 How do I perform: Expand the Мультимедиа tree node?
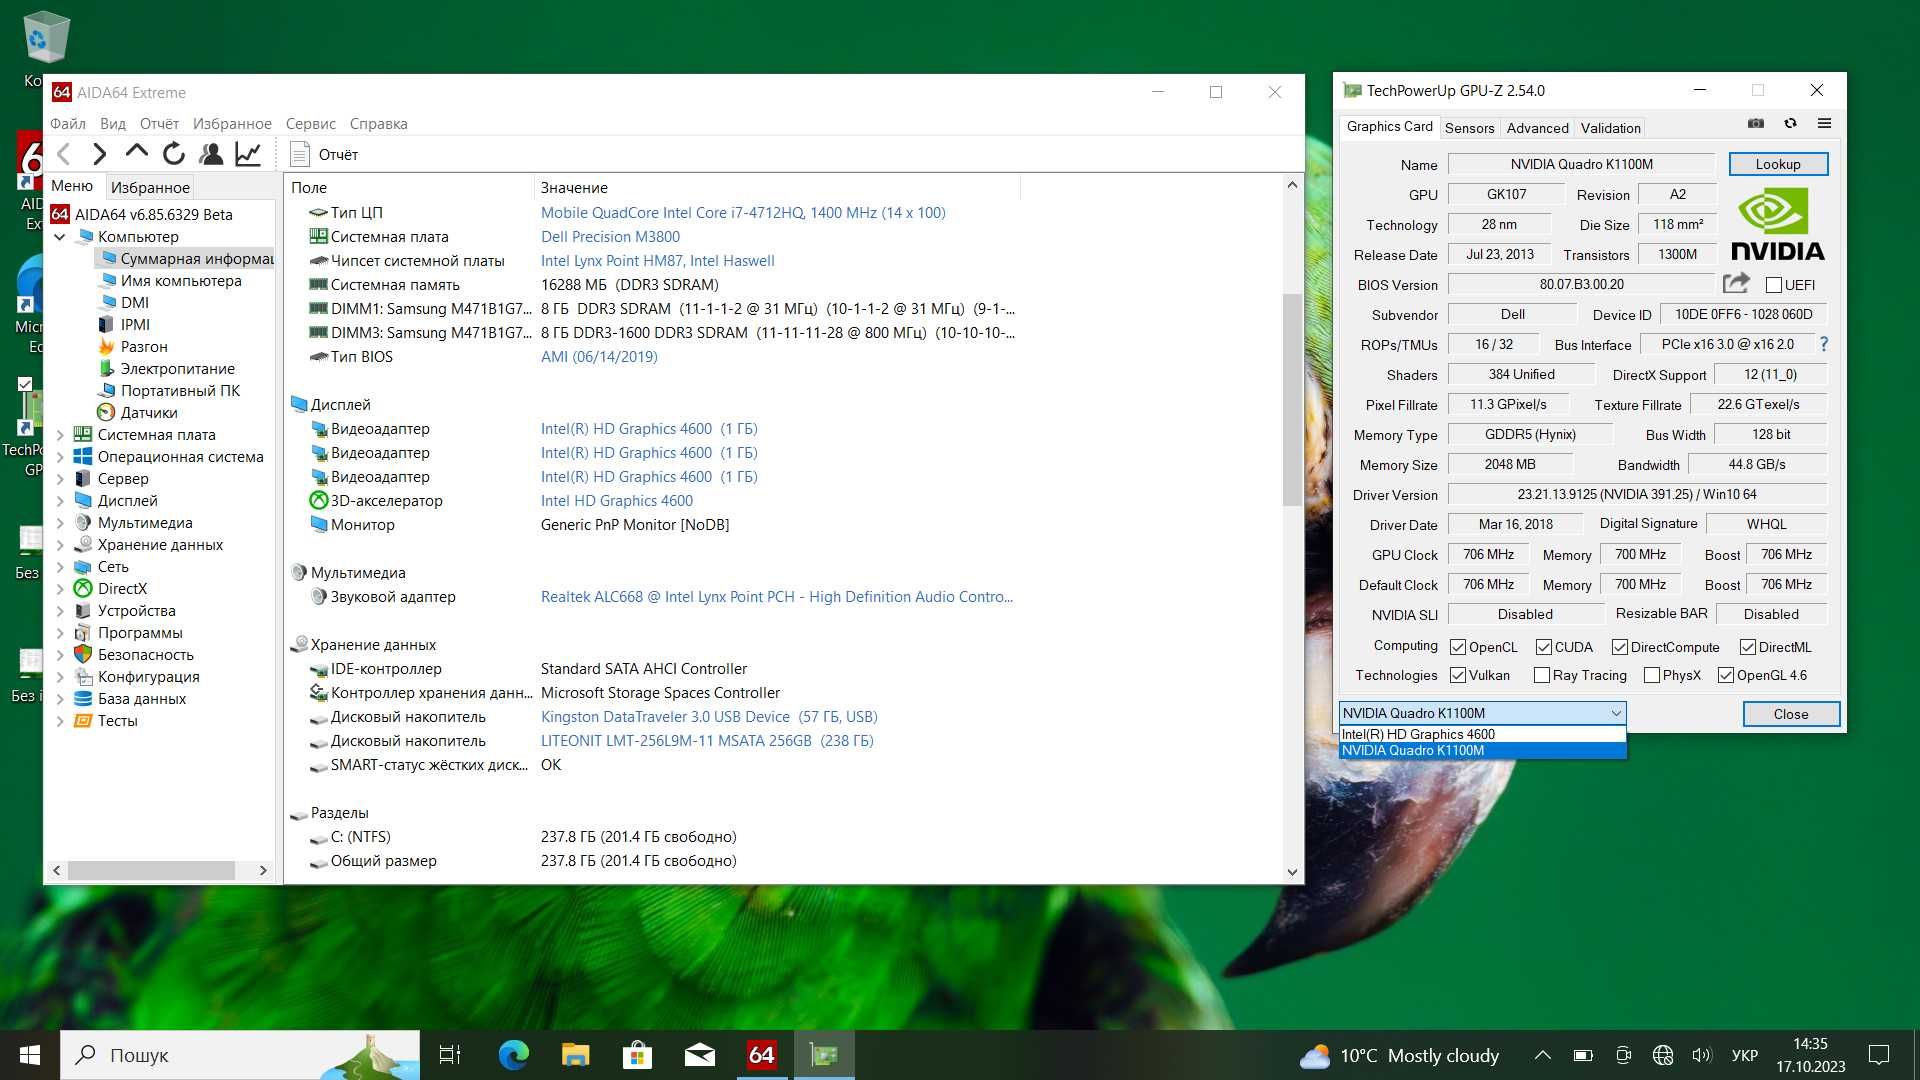[60, 523]
